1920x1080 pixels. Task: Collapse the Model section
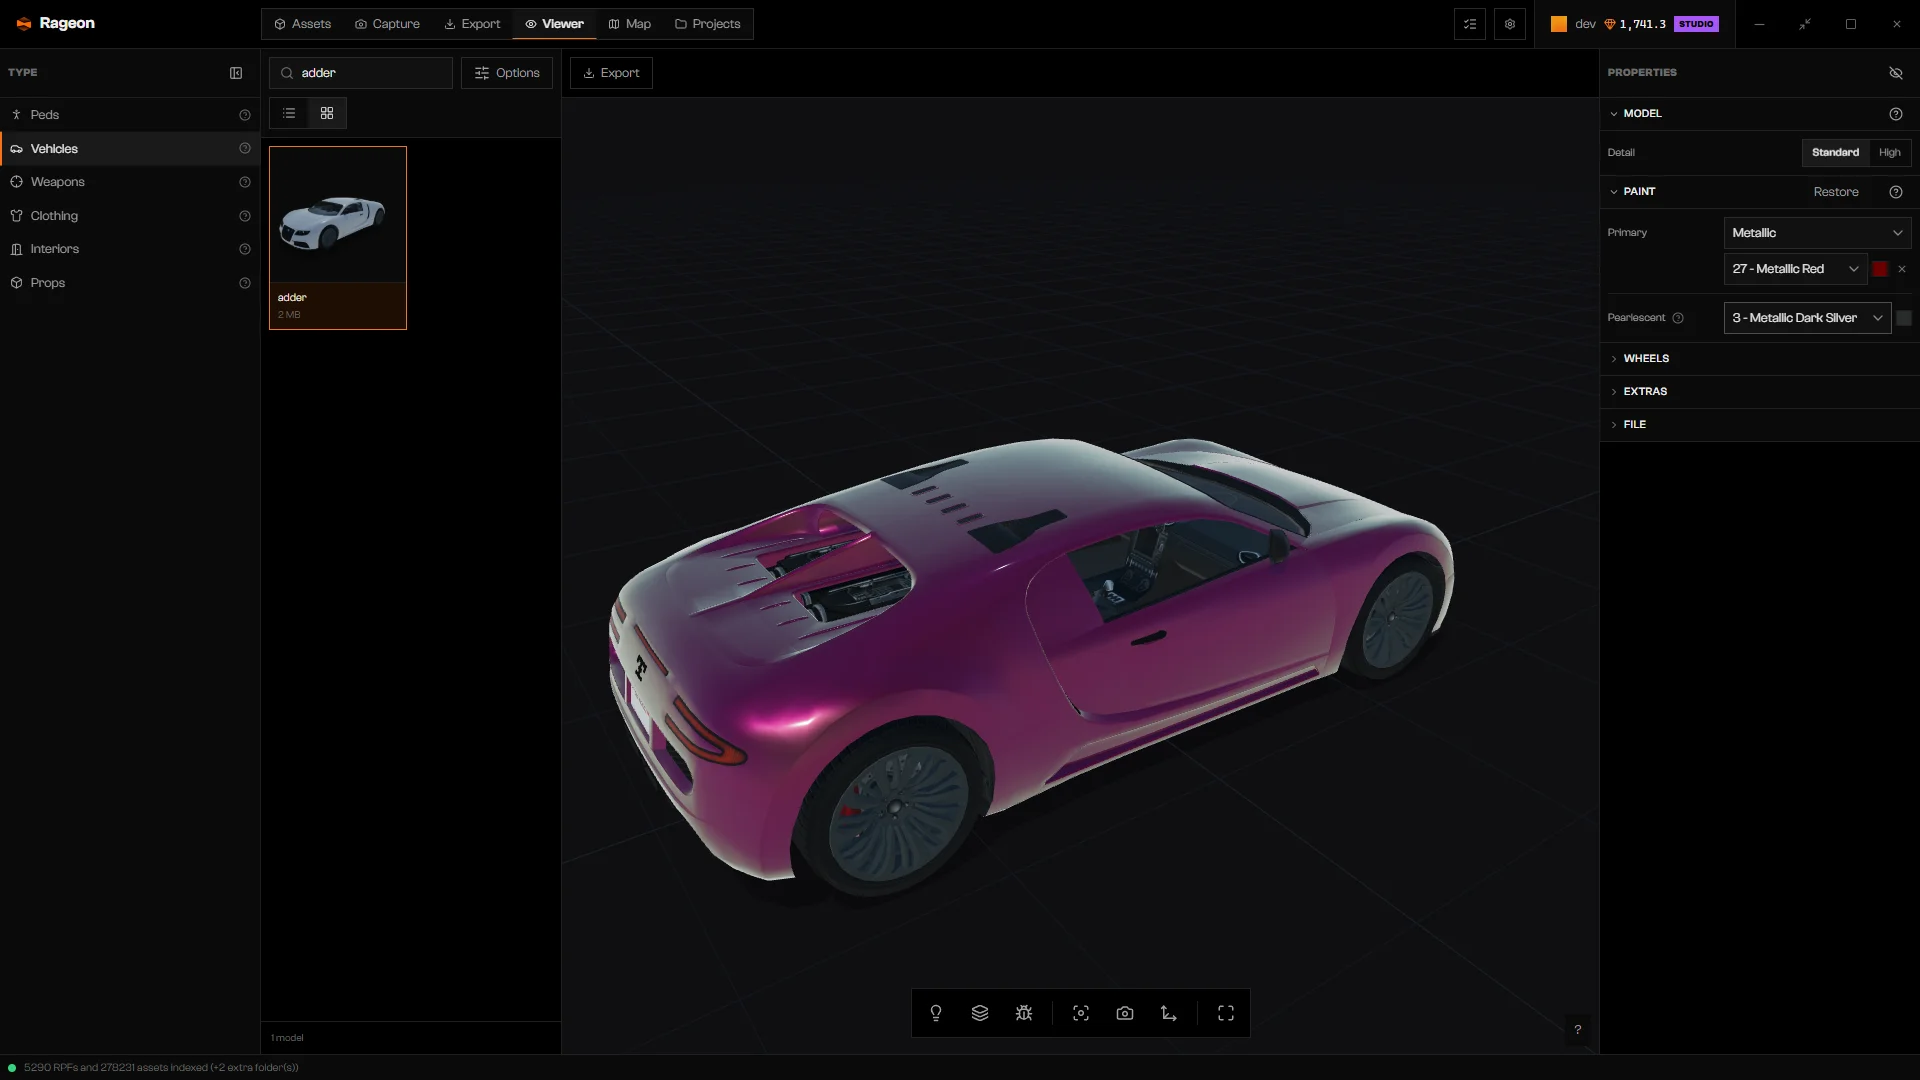1634,114
